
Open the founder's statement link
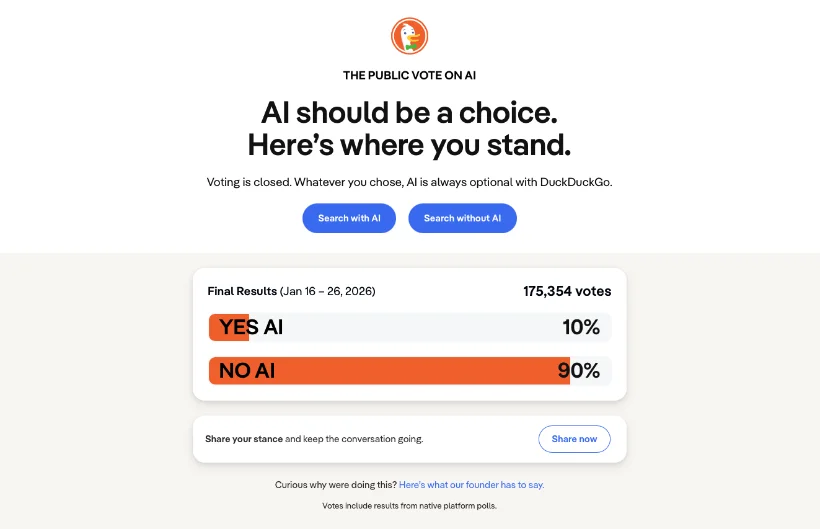point(472,485)
